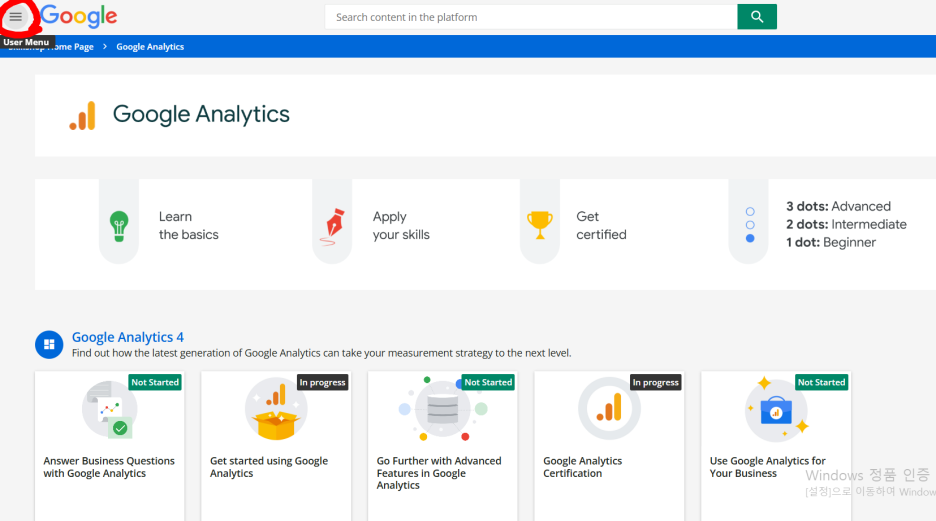Click Not Started badge on Go Further card
The width and height of the screenshot is (936, 521).
(488, 382)
